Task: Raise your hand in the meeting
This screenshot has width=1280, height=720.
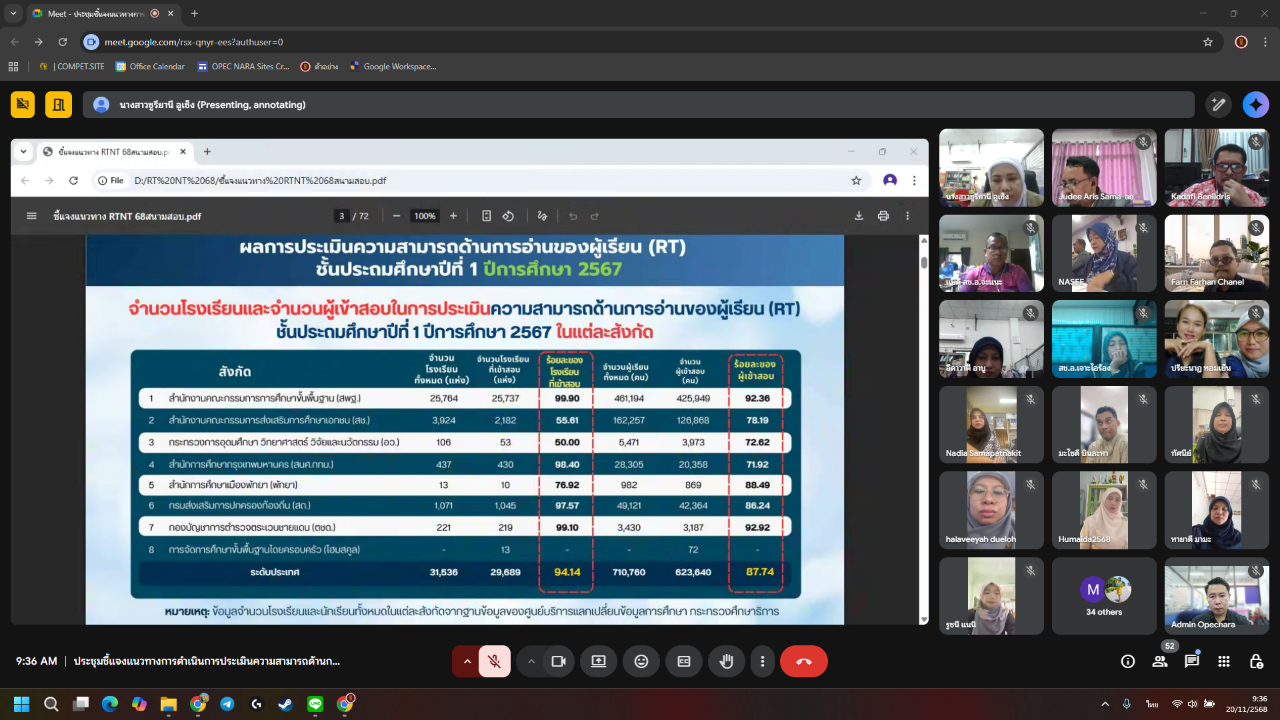Action: pyautogui.click(x=727, y=661)
